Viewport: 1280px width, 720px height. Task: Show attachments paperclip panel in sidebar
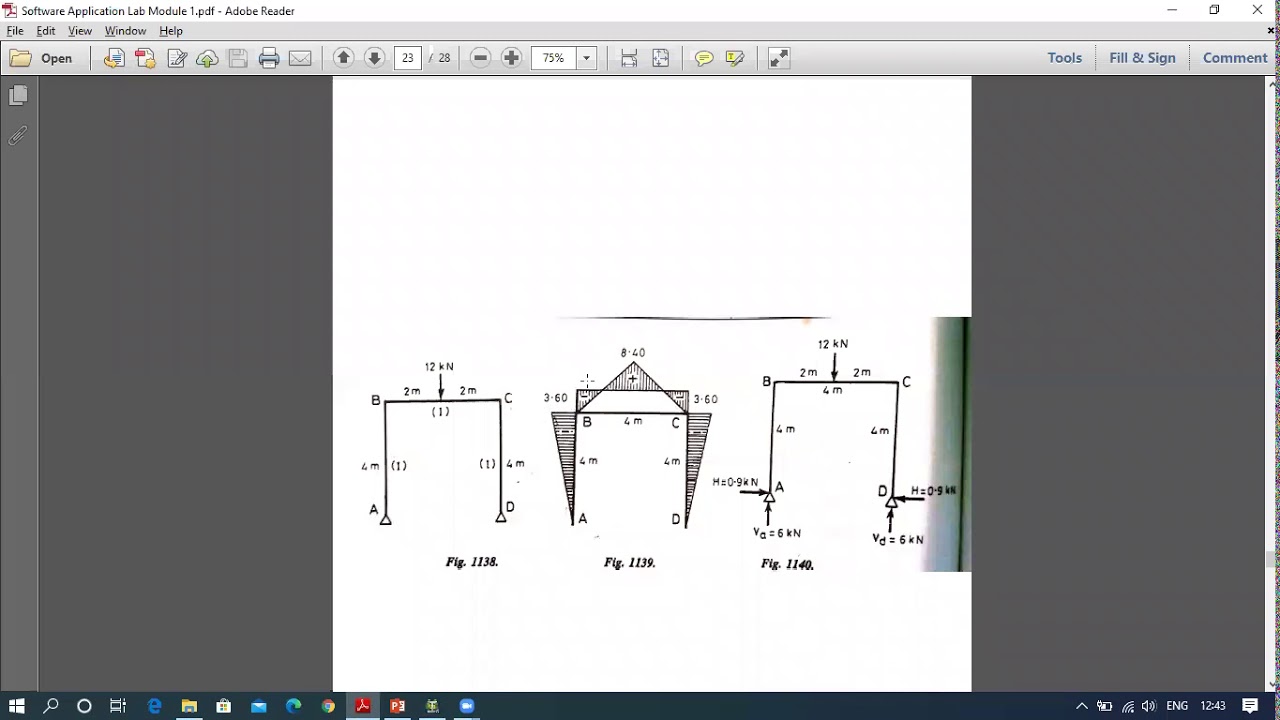[x=18, y=136]
